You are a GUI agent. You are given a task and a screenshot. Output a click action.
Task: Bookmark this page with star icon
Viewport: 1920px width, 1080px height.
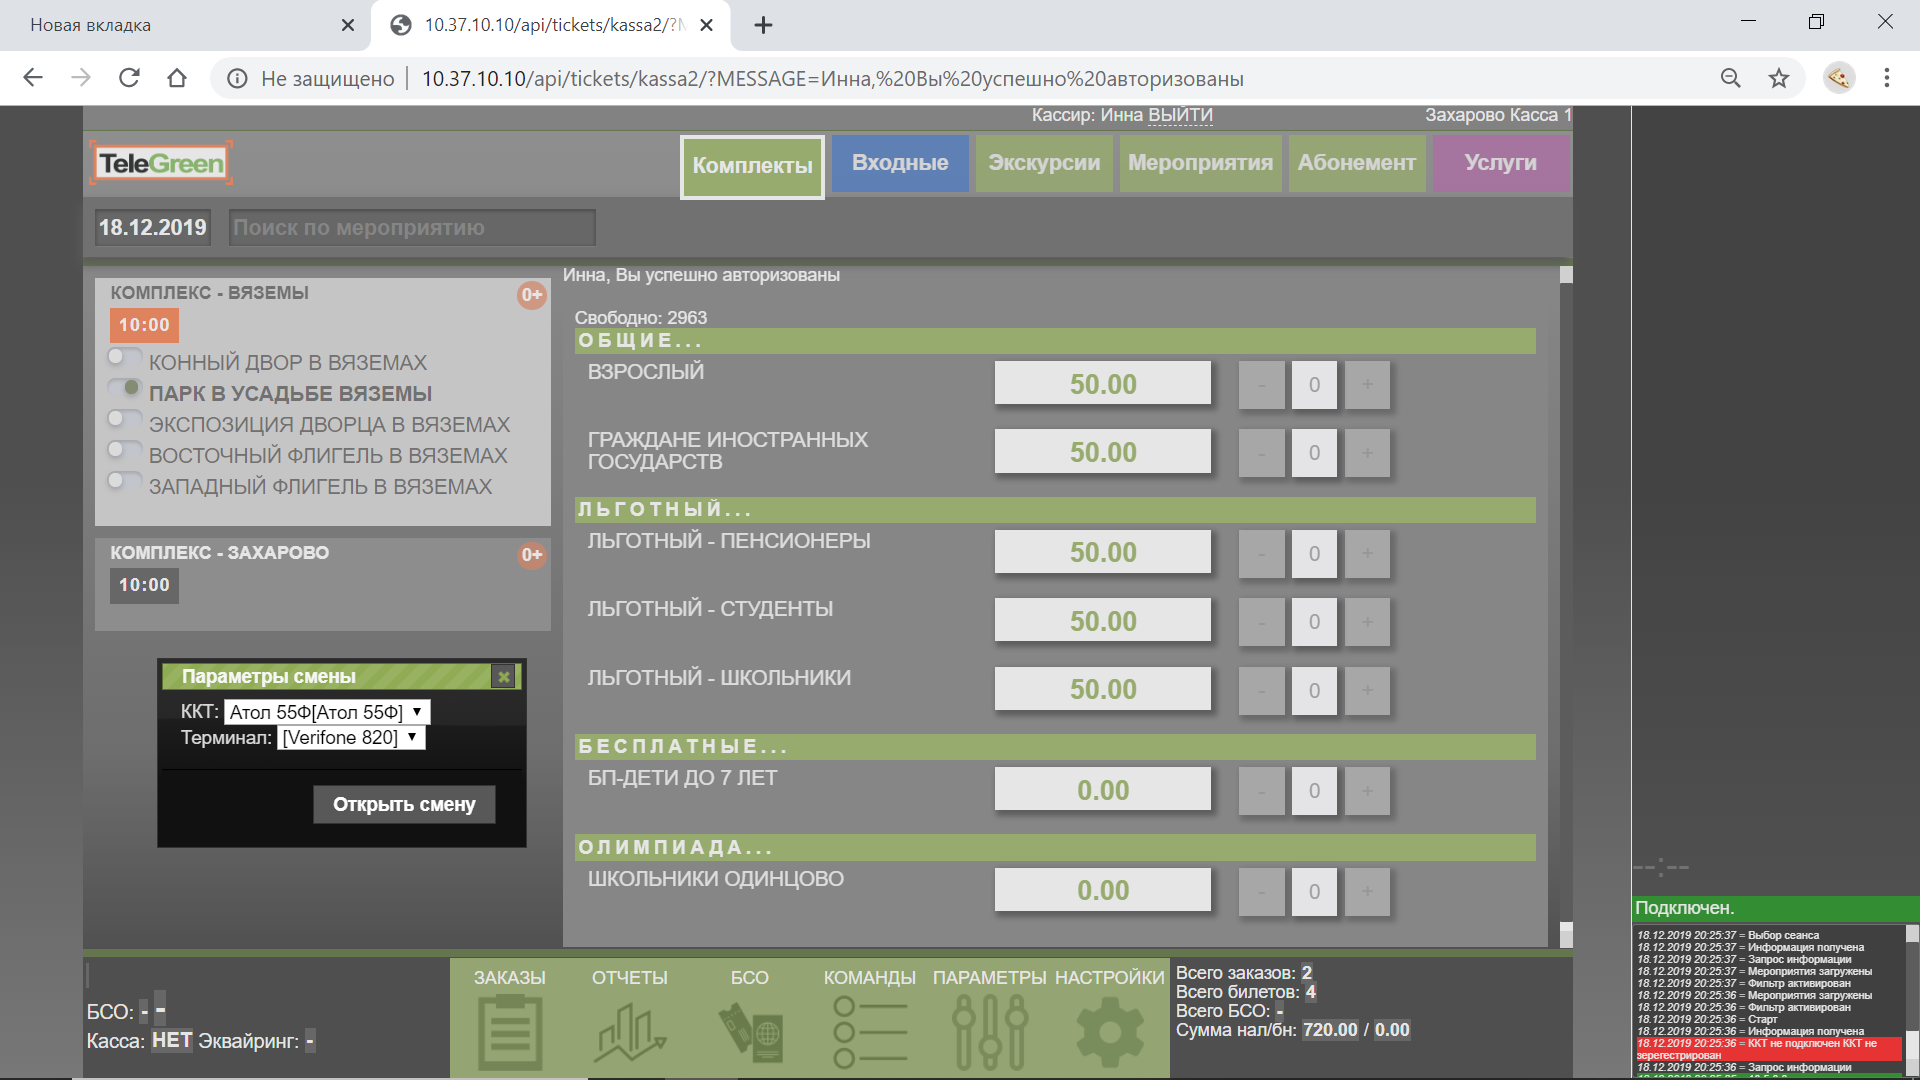[x=1778, y=78]
